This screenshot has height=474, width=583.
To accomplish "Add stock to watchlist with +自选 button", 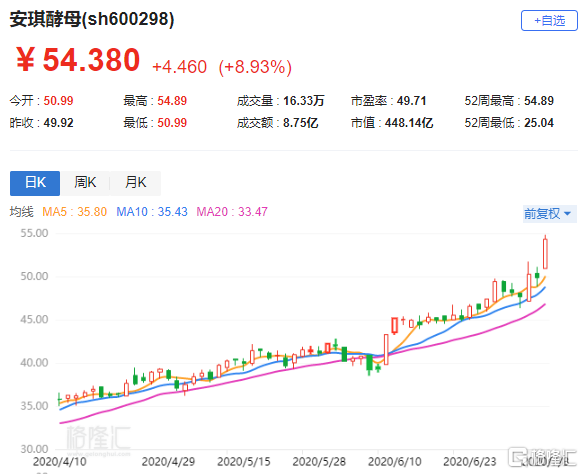I will point(549,20).
